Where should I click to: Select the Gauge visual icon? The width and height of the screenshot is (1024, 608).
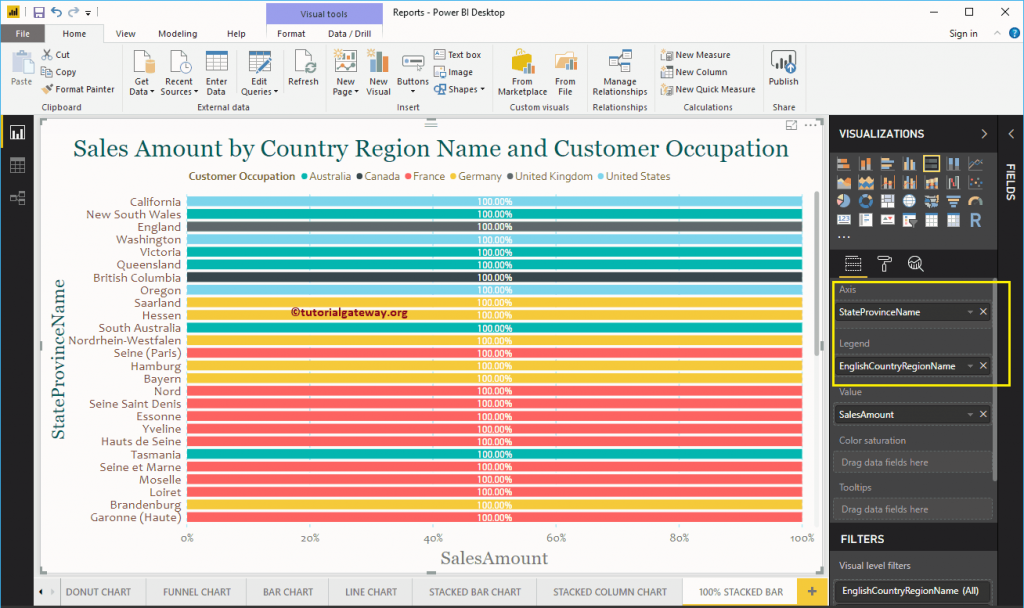(976, 200)
